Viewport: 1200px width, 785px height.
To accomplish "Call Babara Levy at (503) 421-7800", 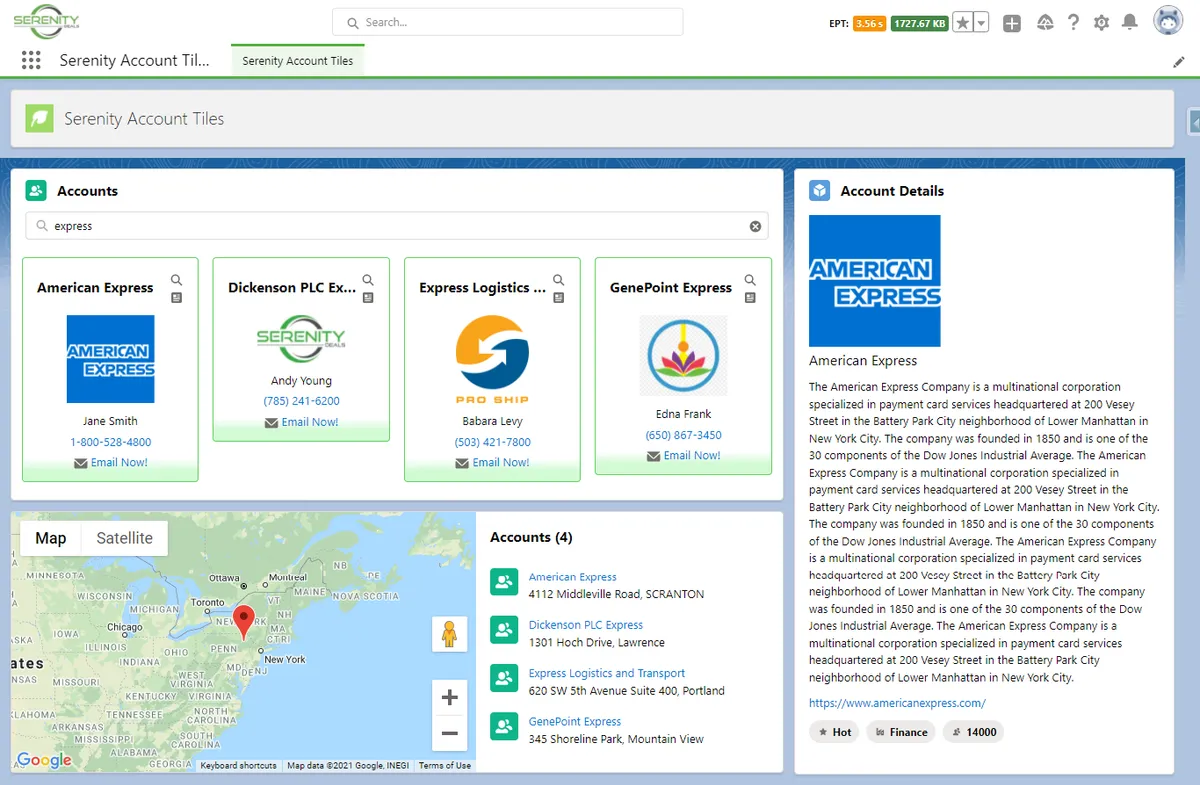I will click(492, 442).
